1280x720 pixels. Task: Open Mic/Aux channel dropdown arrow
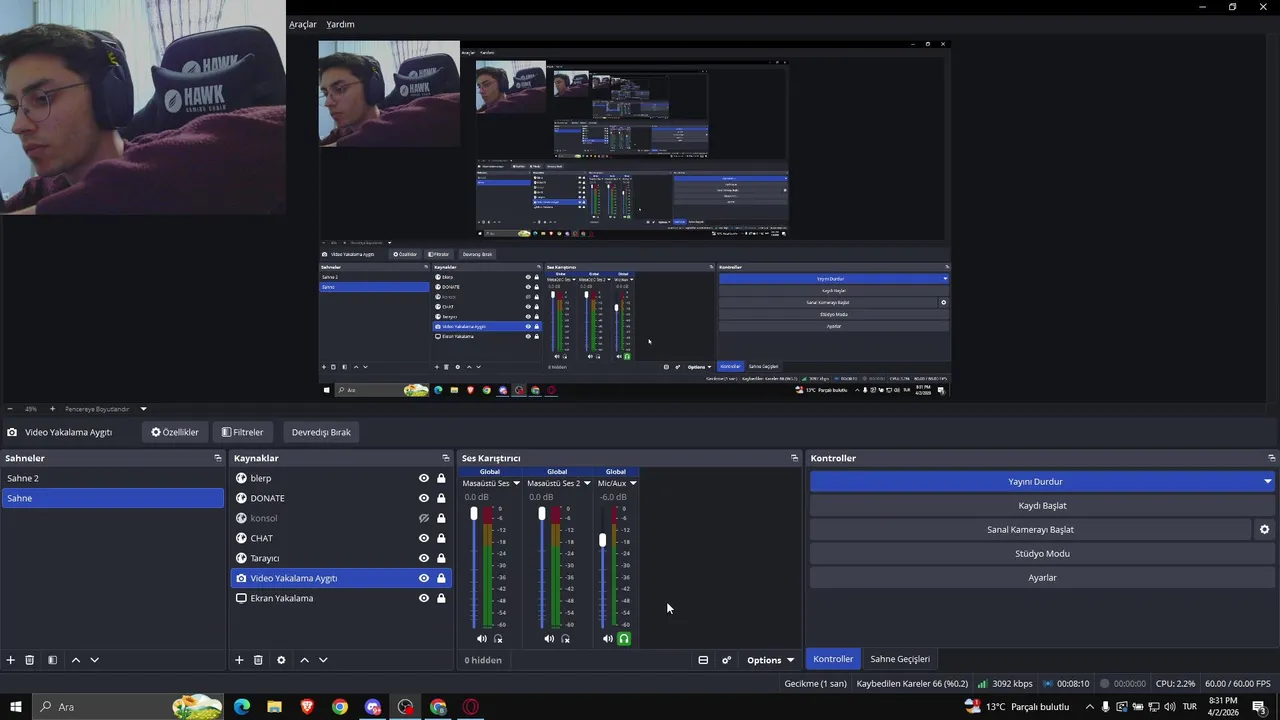[633, 483]
